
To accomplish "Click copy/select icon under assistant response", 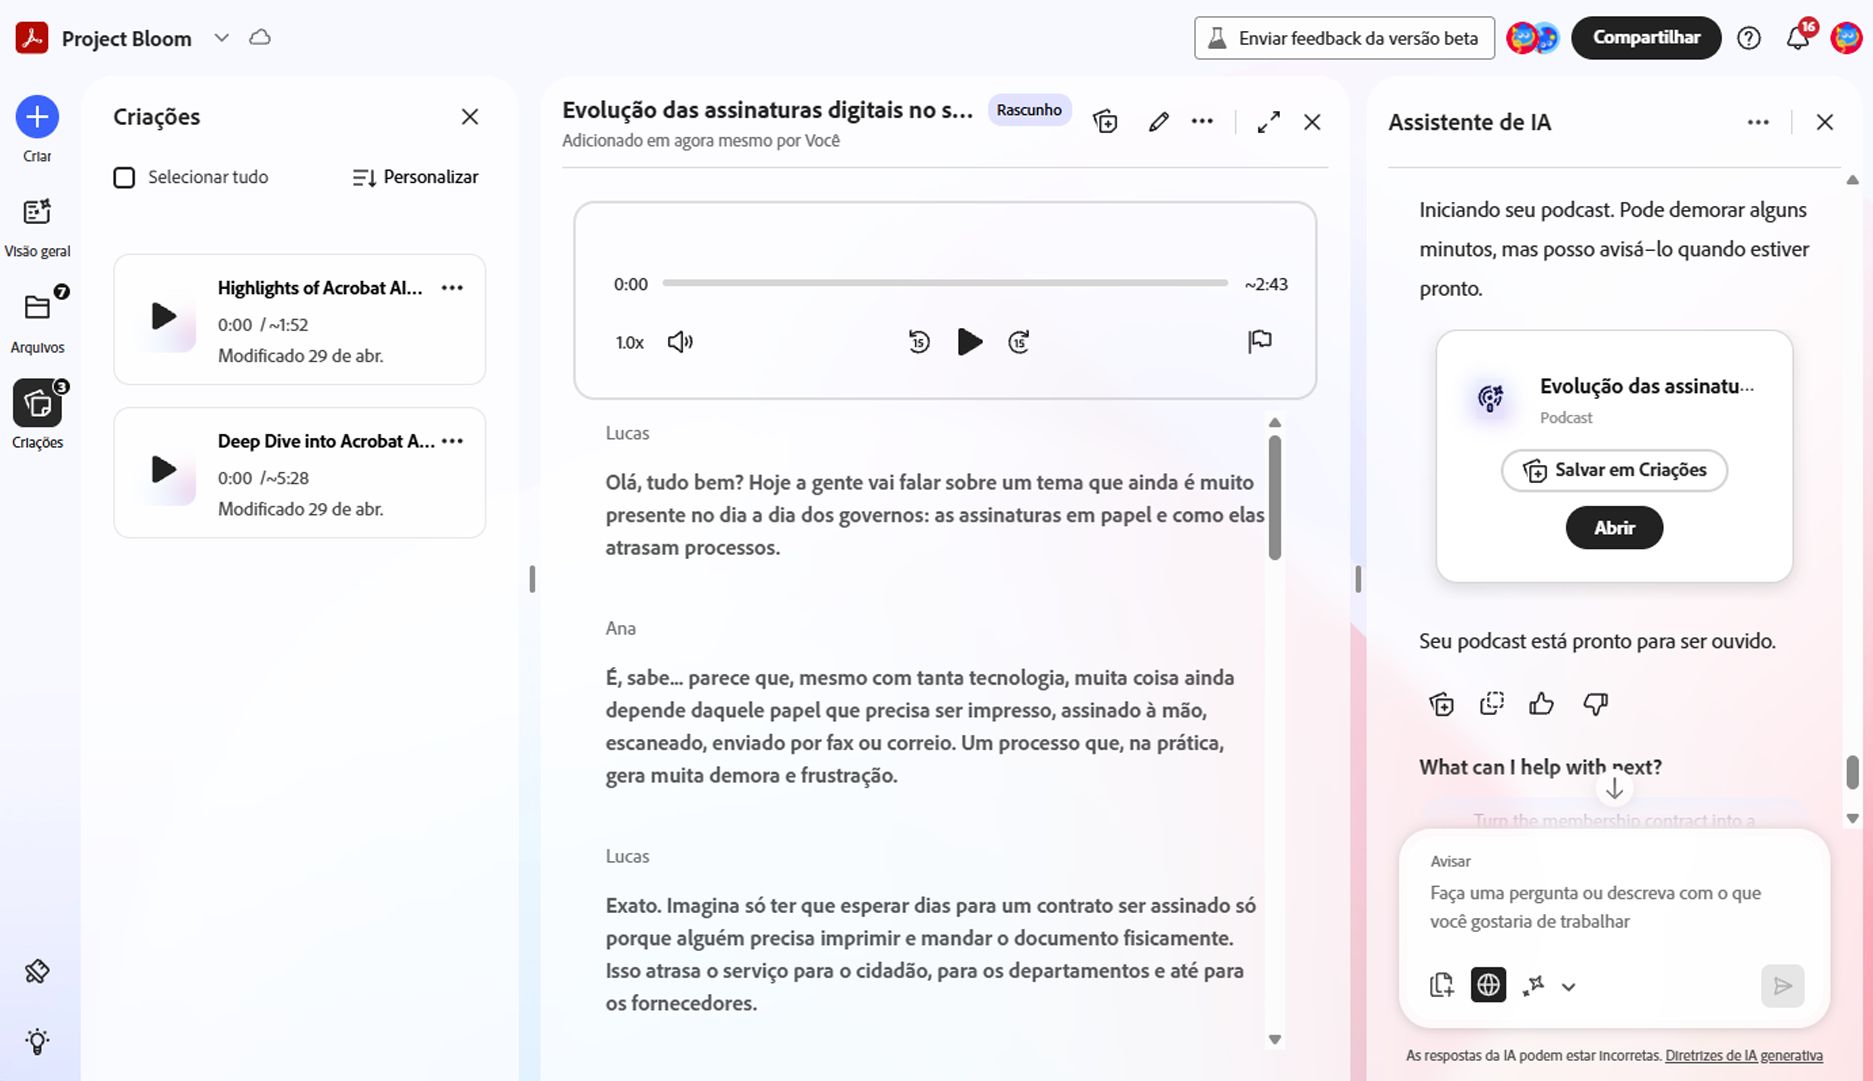I will pos(1491,704).
